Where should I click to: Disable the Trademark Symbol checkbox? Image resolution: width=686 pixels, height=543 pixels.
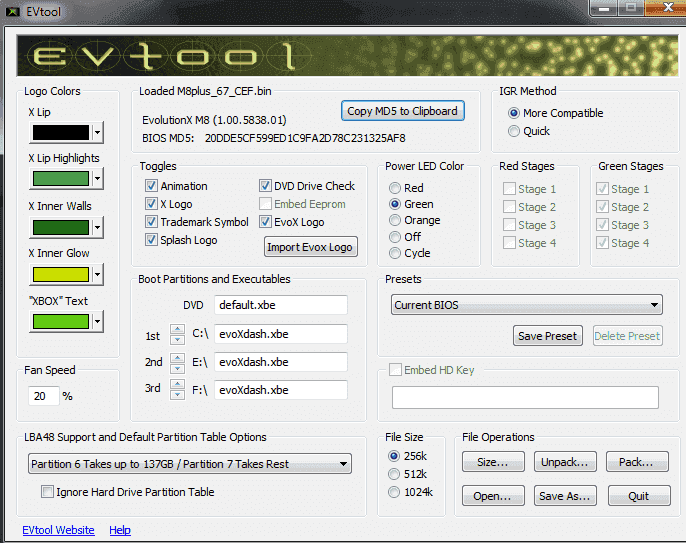151,222
